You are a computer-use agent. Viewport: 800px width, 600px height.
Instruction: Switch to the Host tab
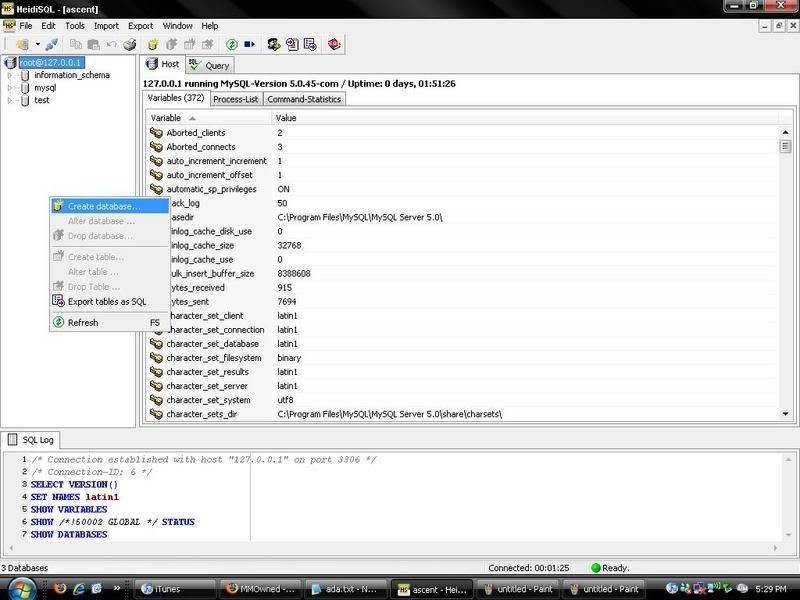point(163,64)
